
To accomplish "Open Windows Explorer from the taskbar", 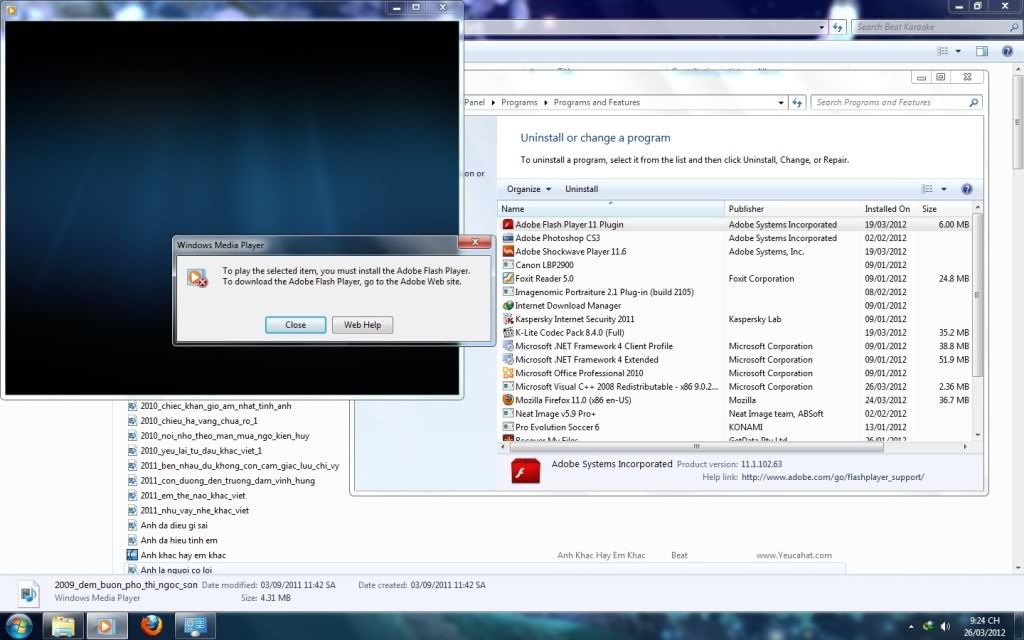I will [63, 626].
